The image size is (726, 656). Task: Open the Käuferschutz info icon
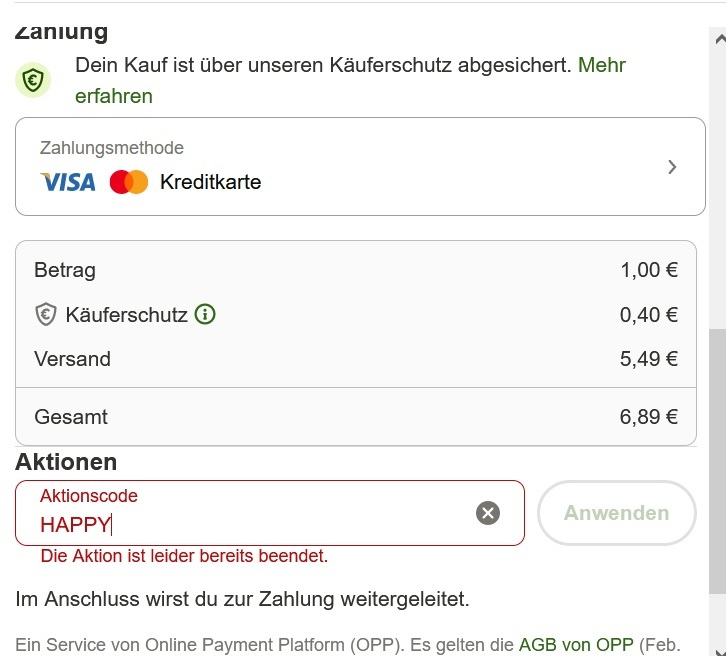(x=205, y=314)
